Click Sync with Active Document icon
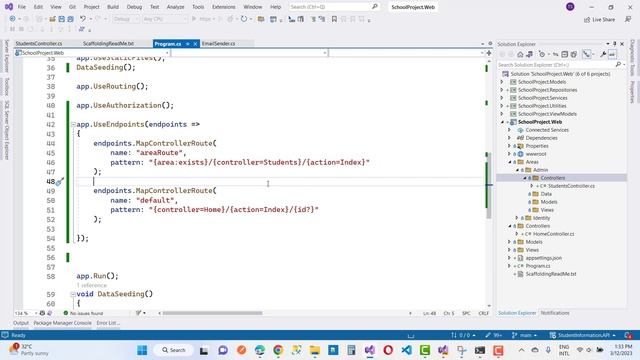640x360 pixels. click(x=556, y=54)
